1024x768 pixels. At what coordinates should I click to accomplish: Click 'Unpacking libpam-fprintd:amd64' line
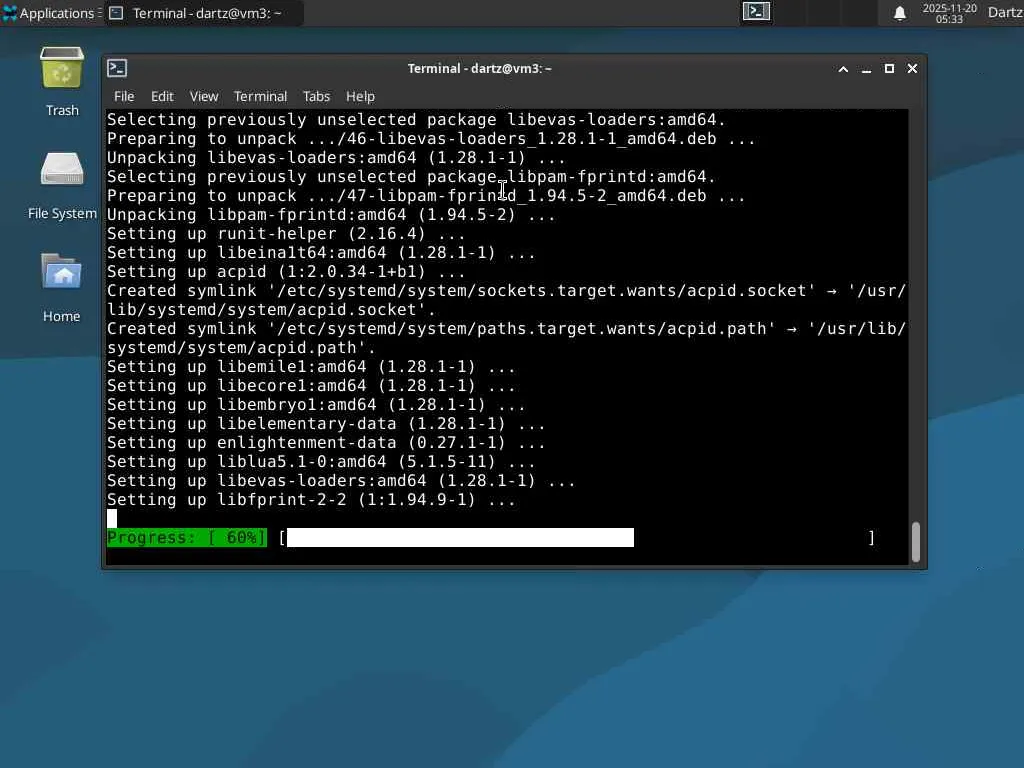pyautogui.click(x=331, y=215)
